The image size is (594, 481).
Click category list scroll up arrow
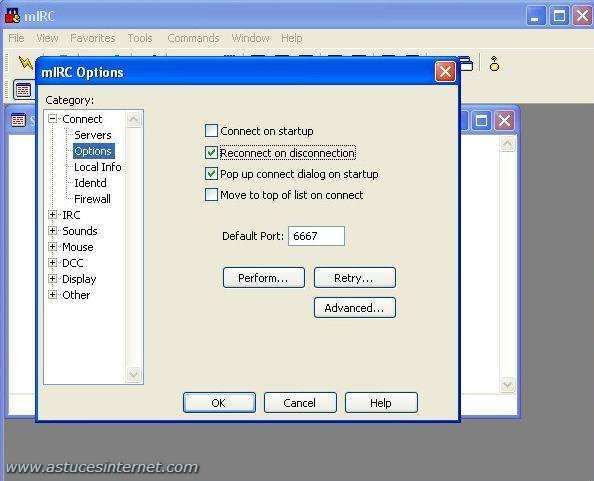click(133, 119)
